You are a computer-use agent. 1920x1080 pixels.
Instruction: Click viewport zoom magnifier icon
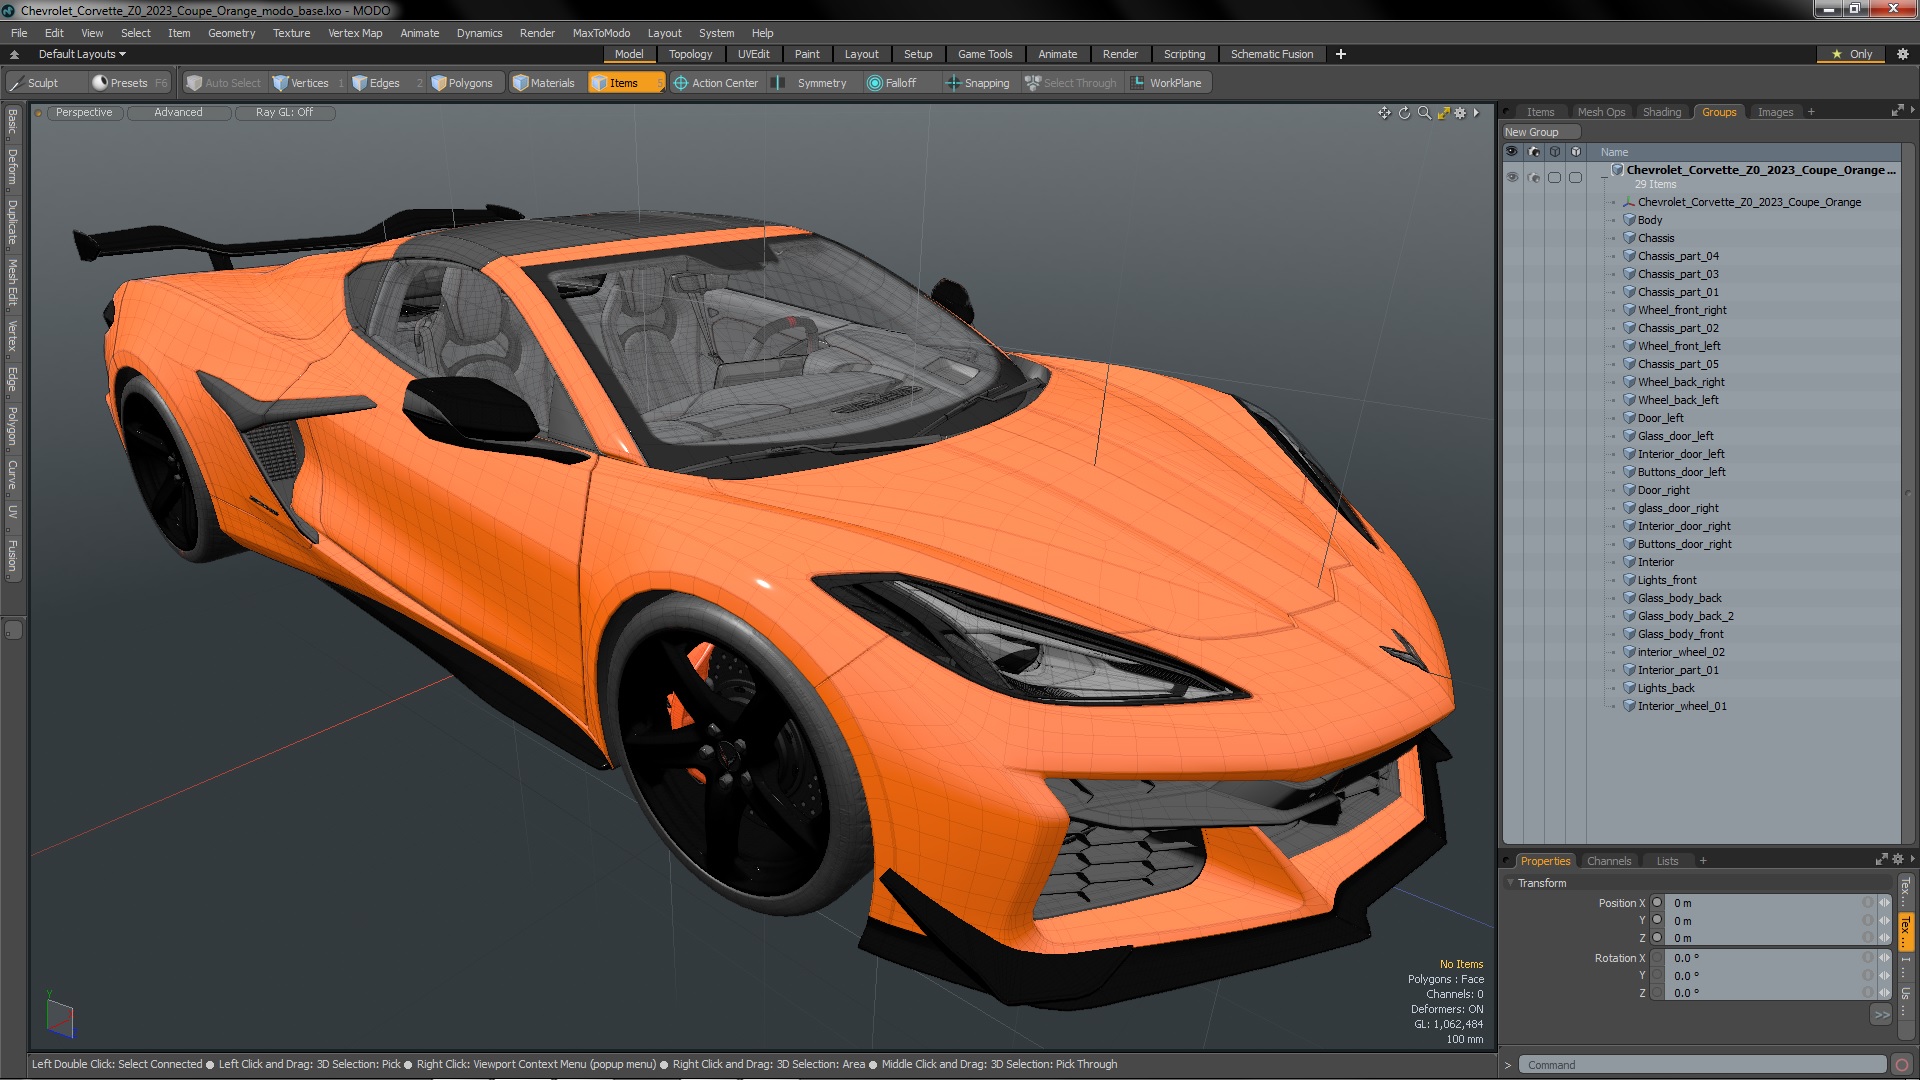(1424, 113)
